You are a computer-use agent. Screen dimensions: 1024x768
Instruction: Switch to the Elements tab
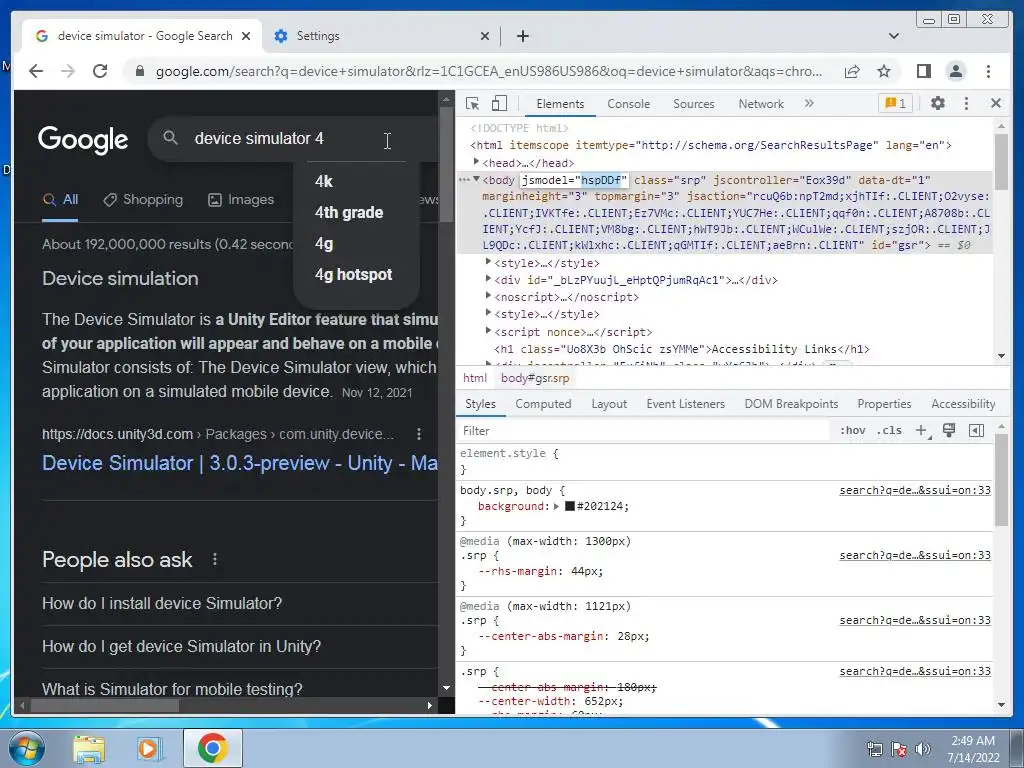[560, 104]
